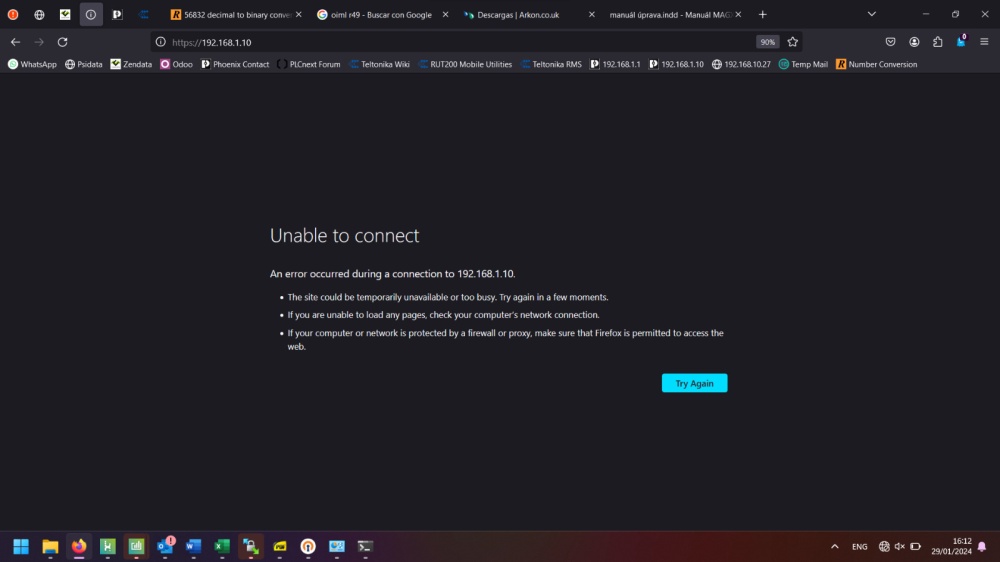
Task: Open the Firefox account icon
Action: pos(914,42)
